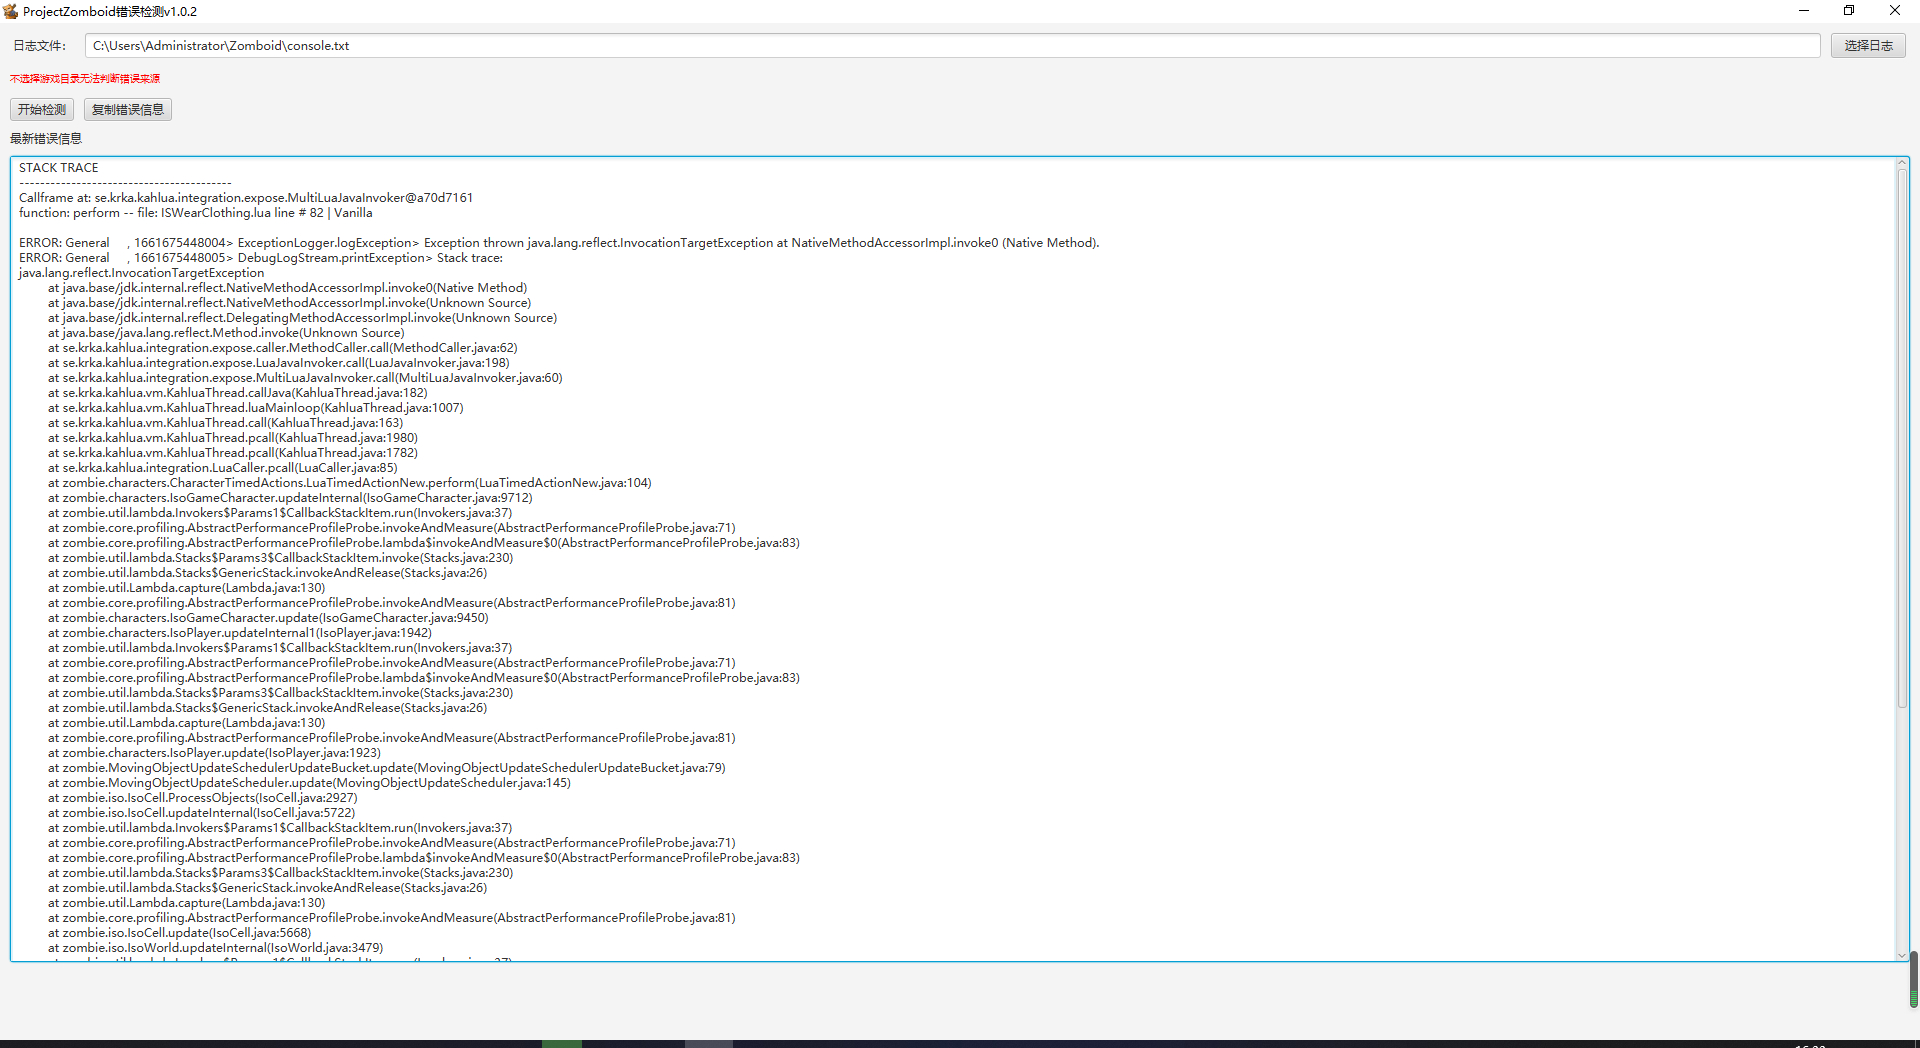The height and width of the screenshot is (1048, 1920).
Task: Click the IsoGameCharacter.java:9450 update line
Action: [268, 618]
